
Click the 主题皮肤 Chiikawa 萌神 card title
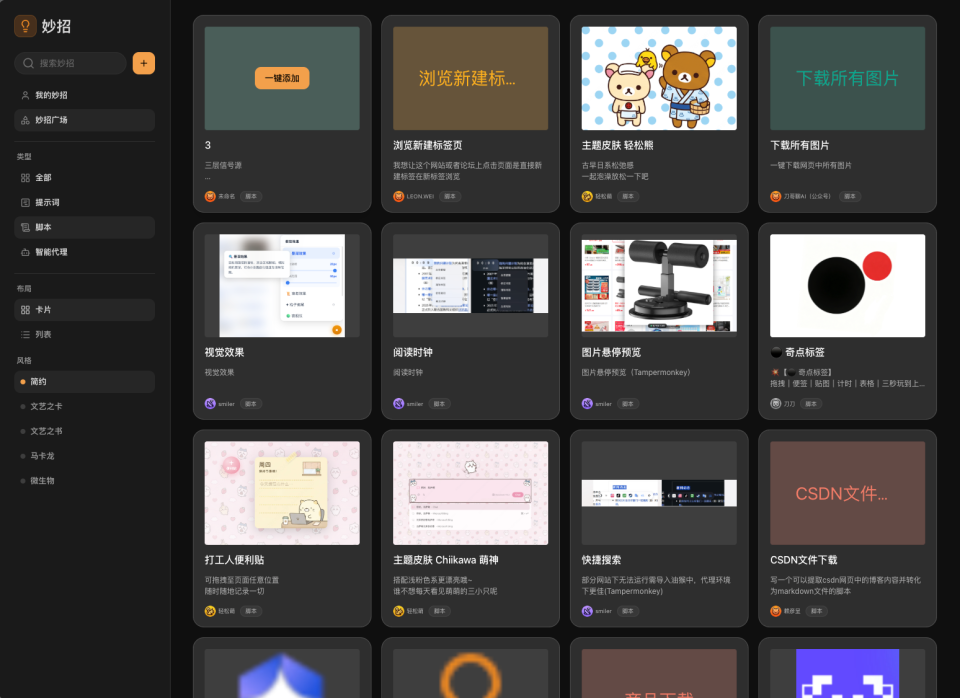(446, 560)
